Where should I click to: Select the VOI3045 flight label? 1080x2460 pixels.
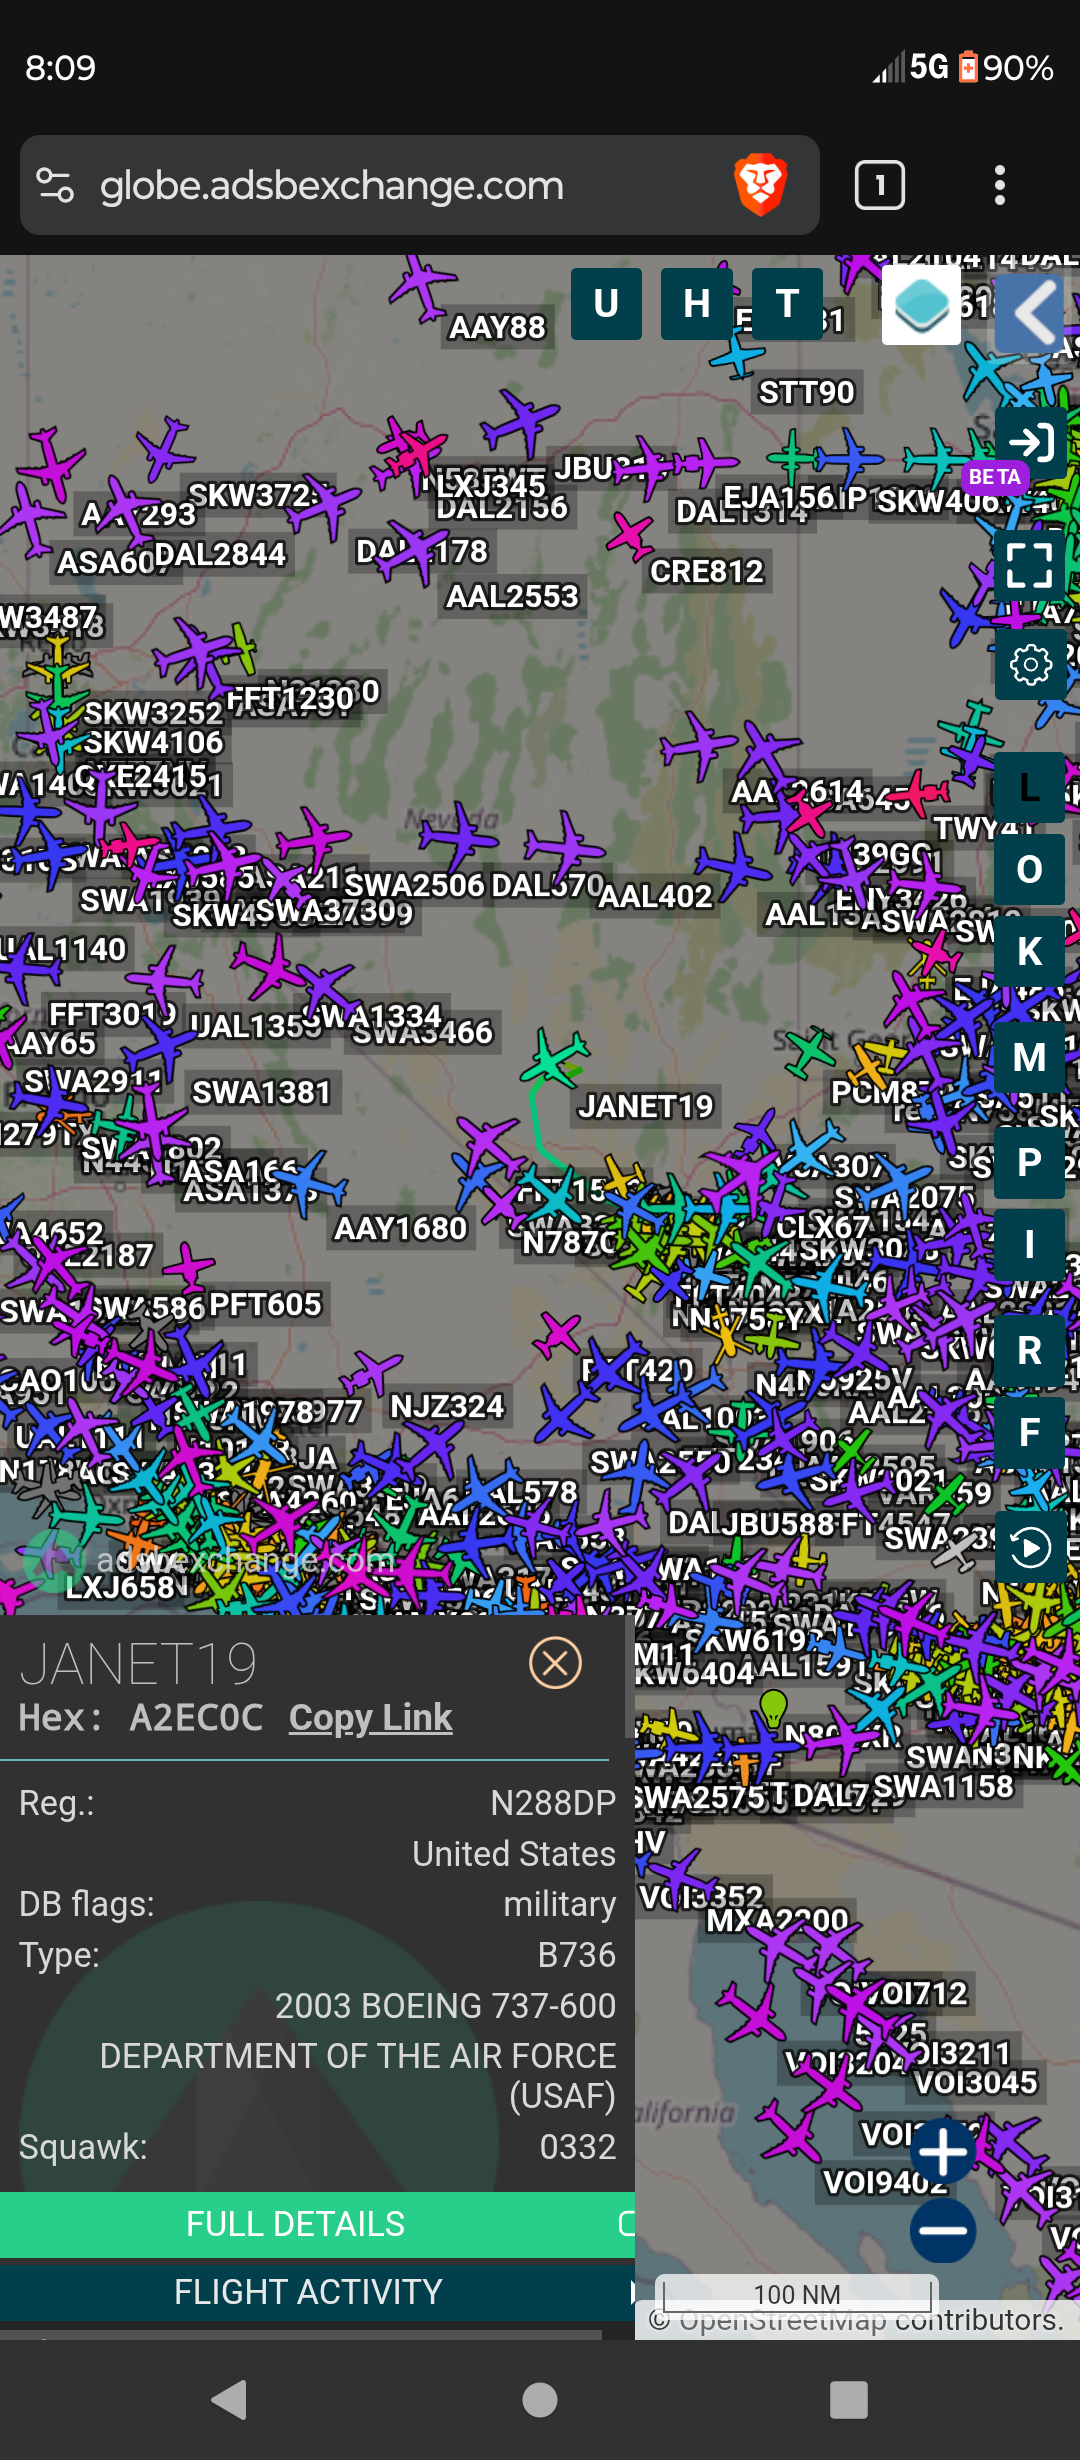(x=976, y=2082)
